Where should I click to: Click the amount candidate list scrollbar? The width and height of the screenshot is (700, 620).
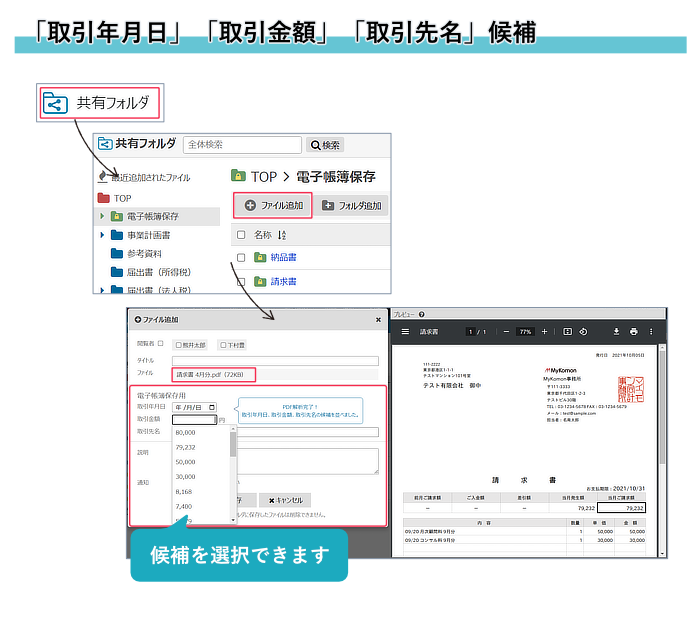tap(234, 470)
